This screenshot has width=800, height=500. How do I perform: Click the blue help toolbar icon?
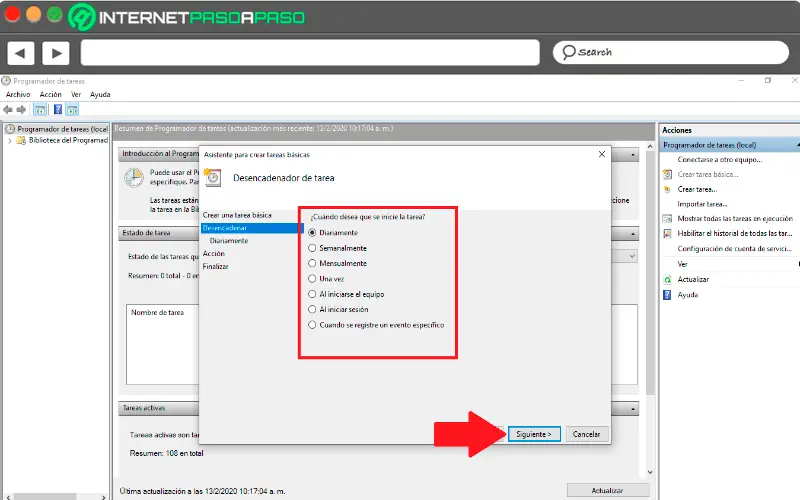point(58,109)
